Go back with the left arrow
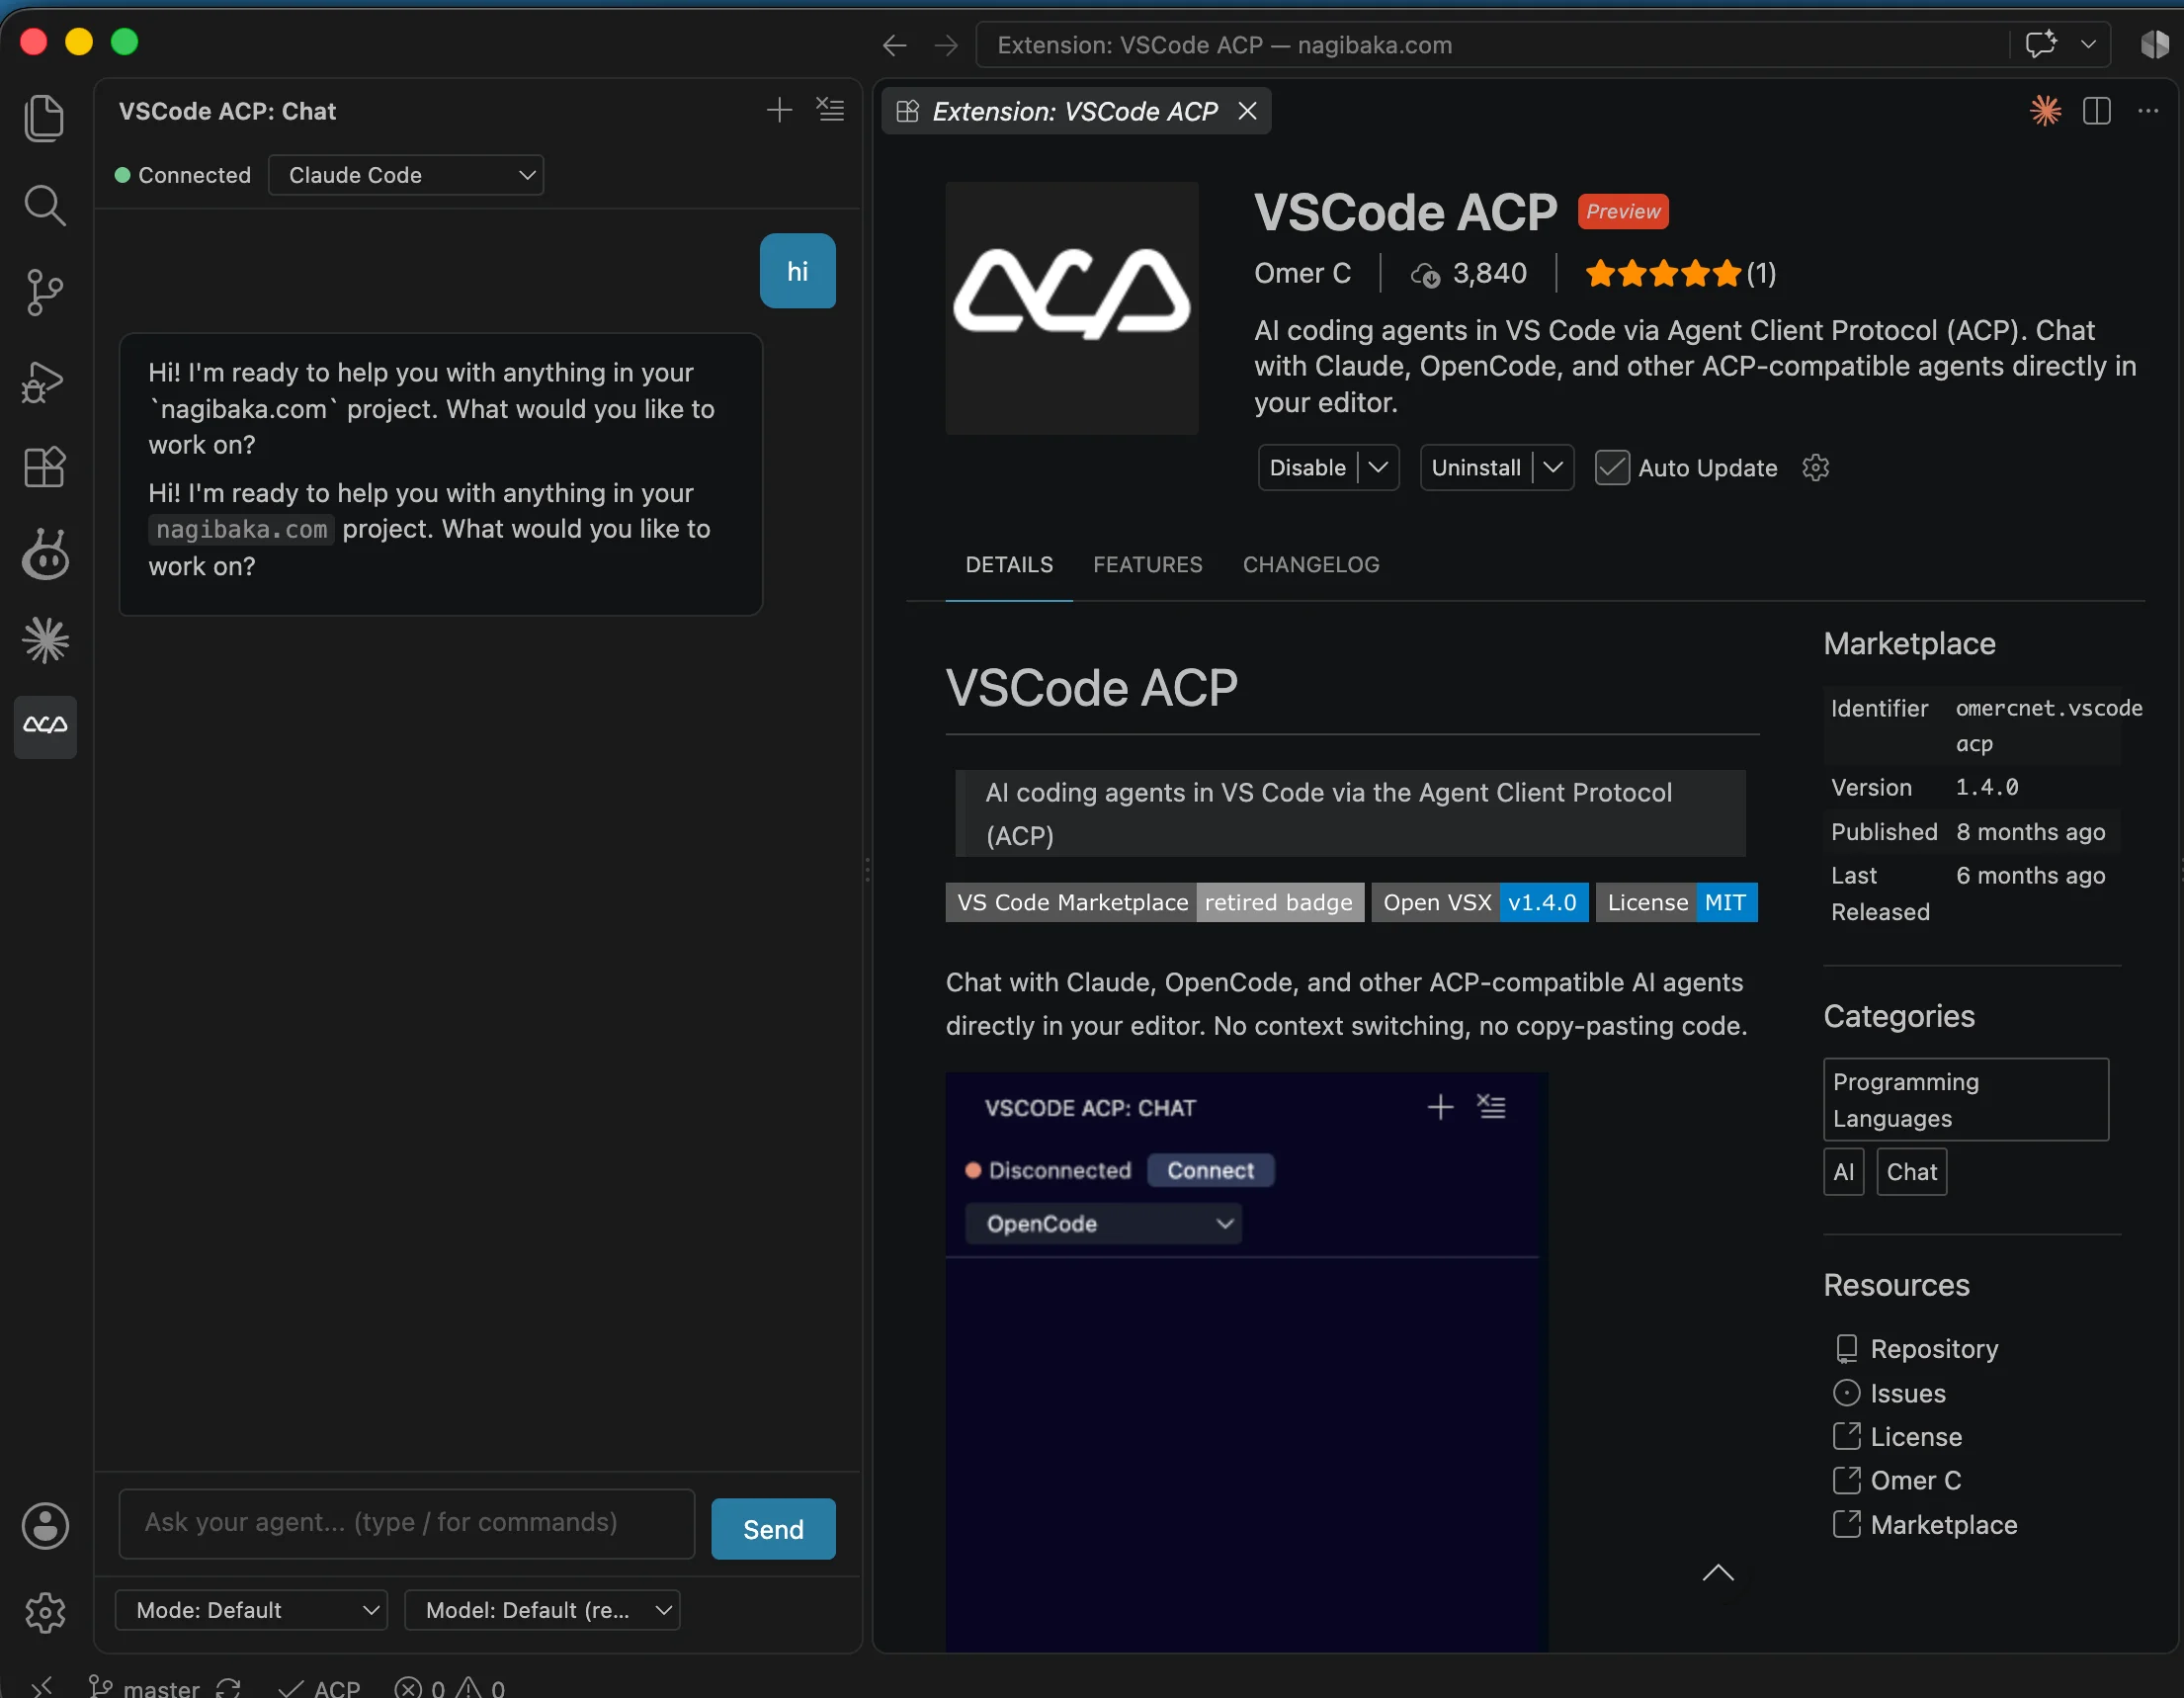2184x1698 pixels. point(894,45)
